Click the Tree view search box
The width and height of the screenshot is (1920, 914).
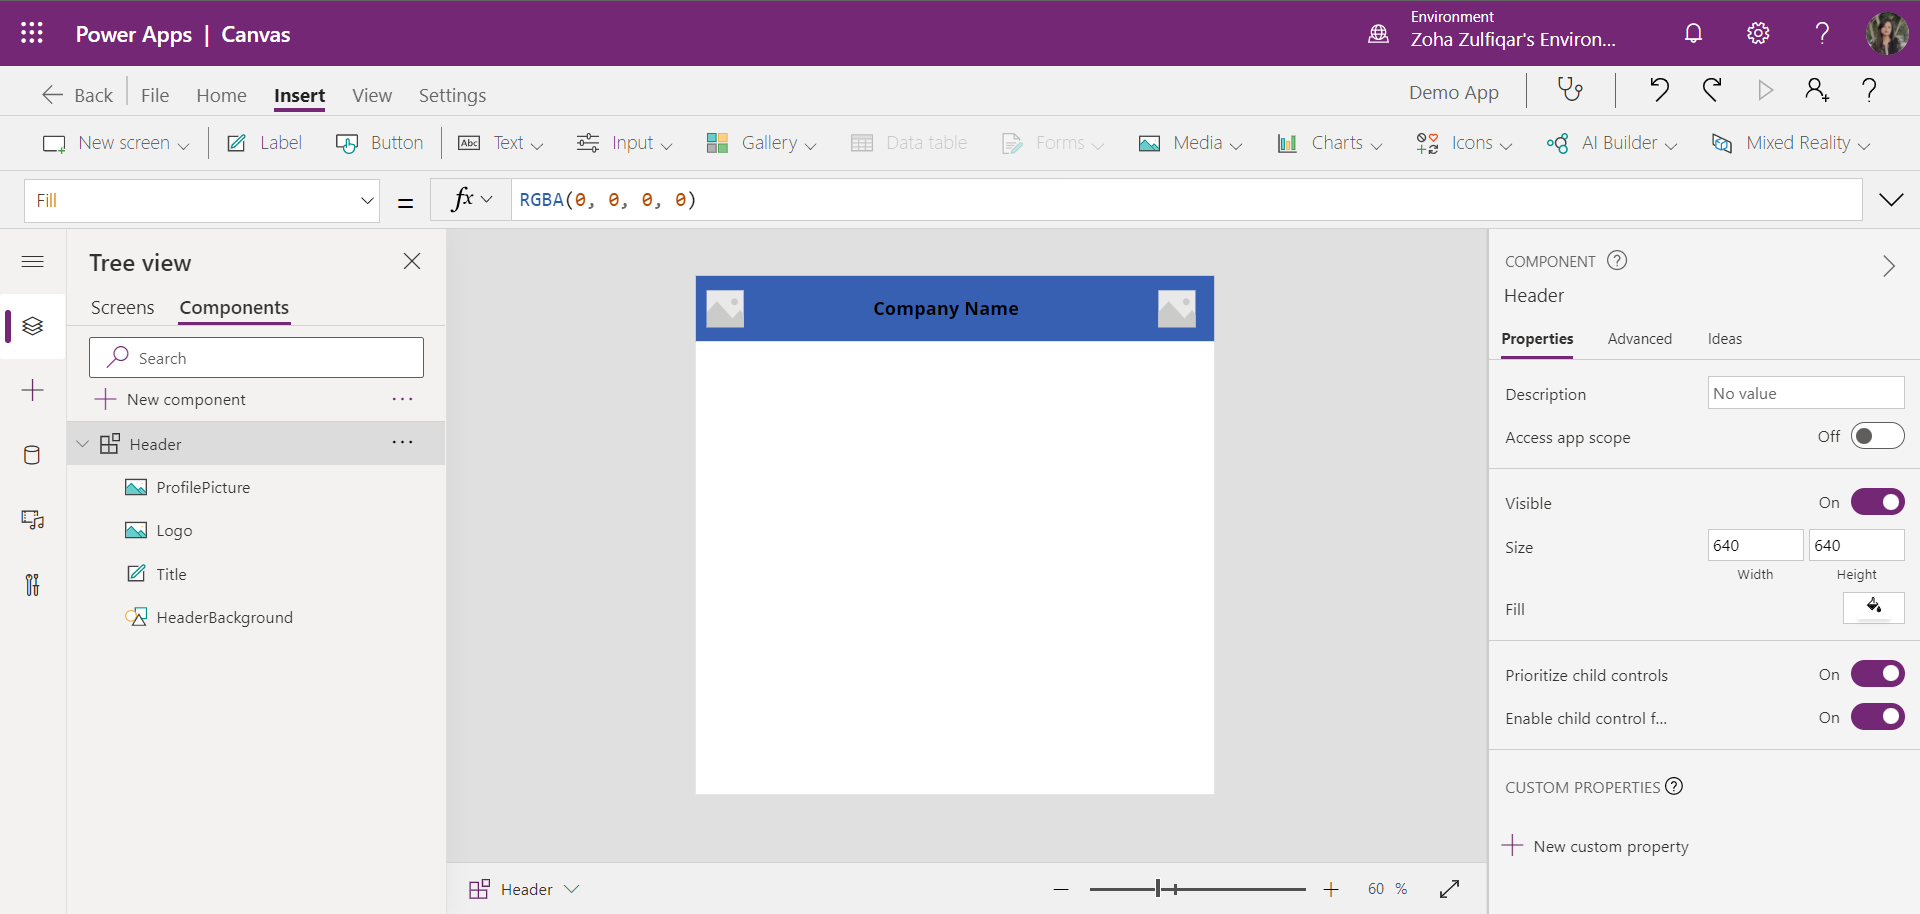(x=256, y=357)
